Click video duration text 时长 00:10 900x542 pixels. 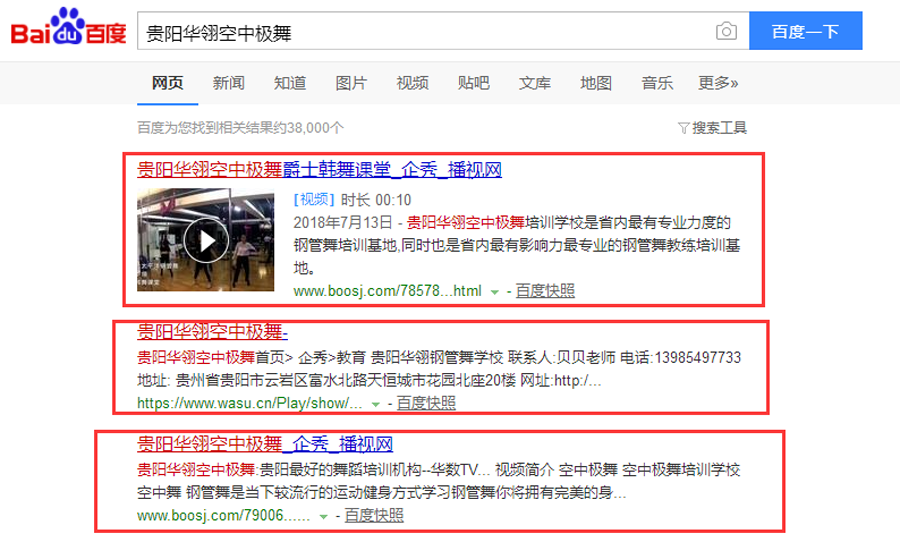[376, 200]
